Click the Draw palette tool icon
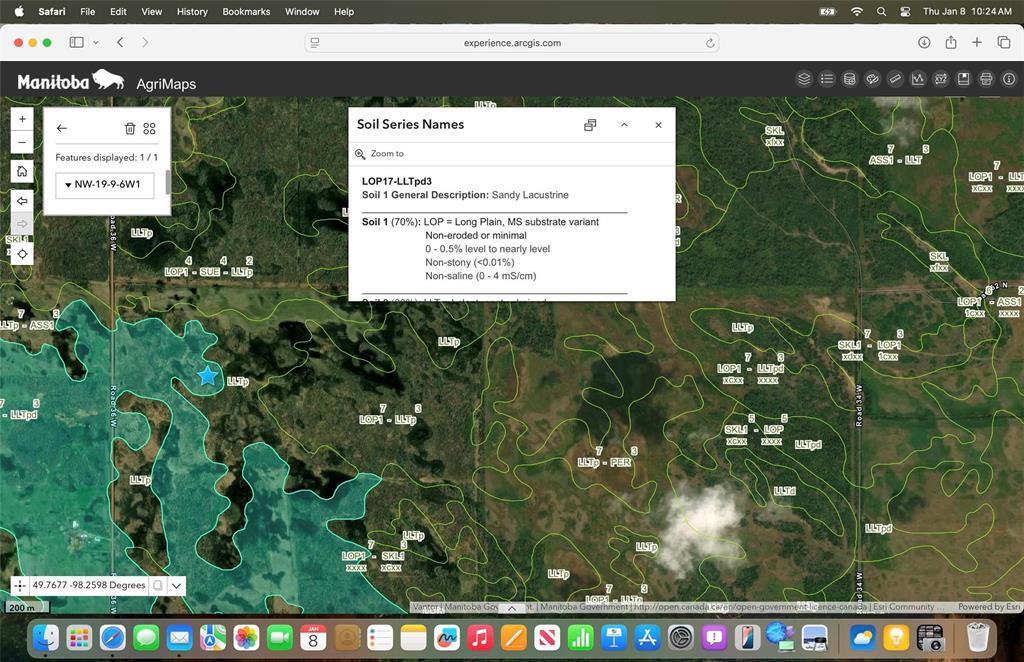1024x662 pixels. pos(872,79)
